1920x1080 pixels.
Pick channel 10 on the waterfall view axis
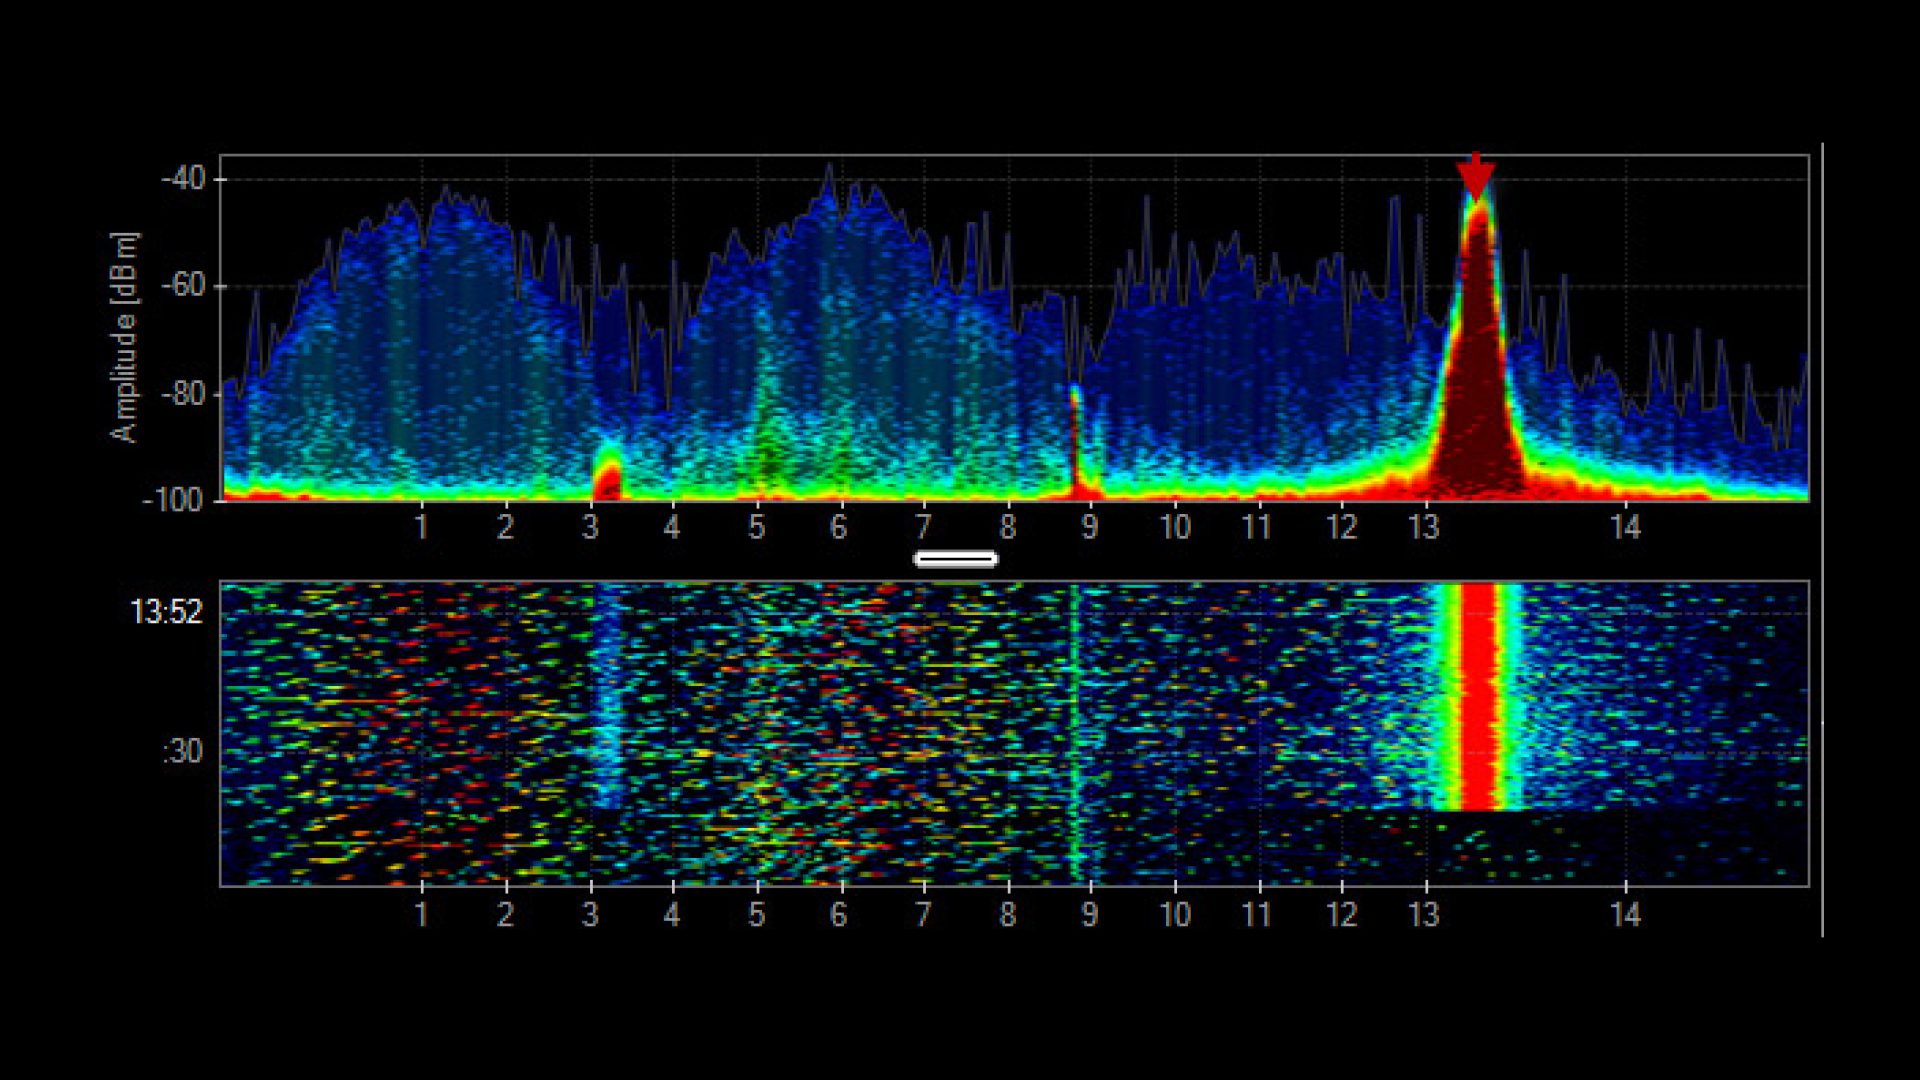pyautogui.click(x=1175, y=913)
